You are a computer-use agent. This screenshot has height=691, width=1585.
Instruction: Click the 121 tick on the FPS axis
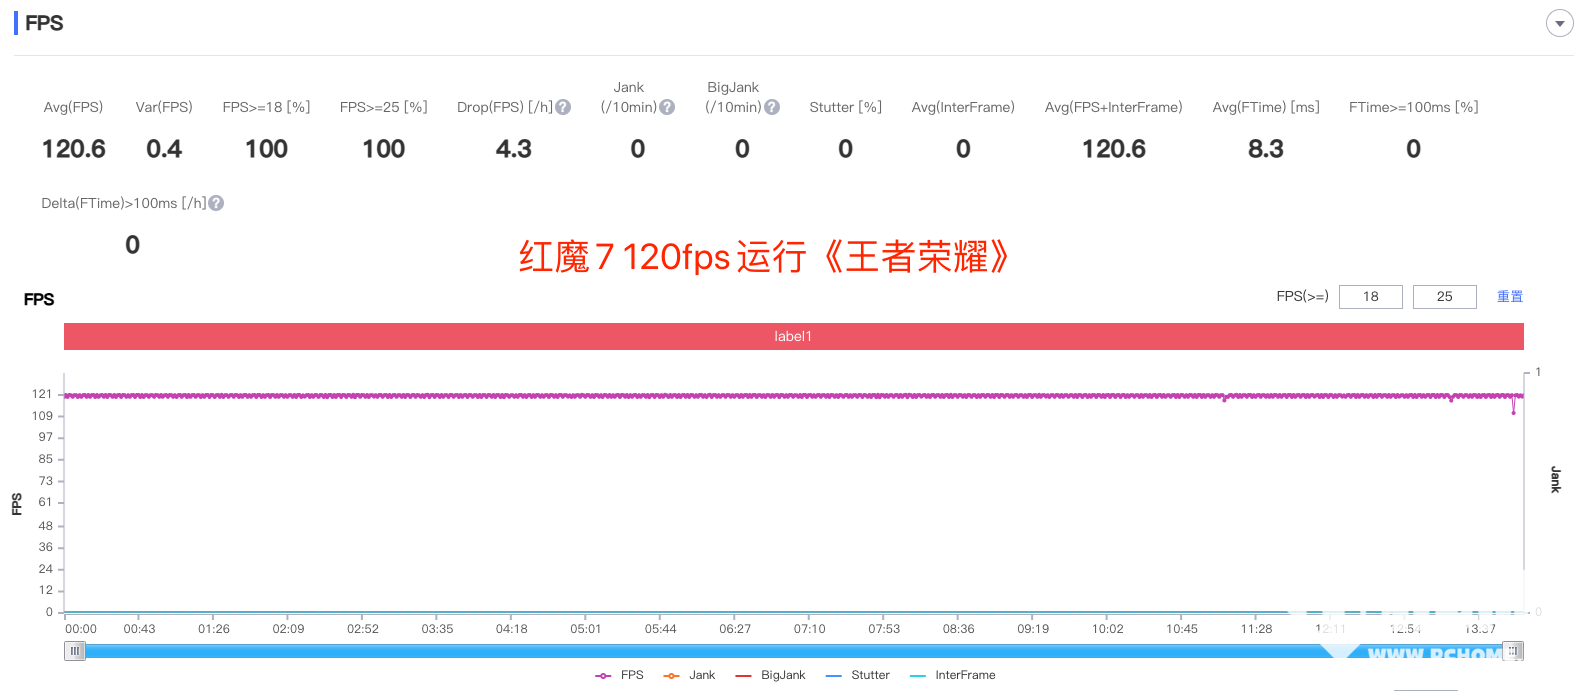pyautogui.click(x=42, y=394)
